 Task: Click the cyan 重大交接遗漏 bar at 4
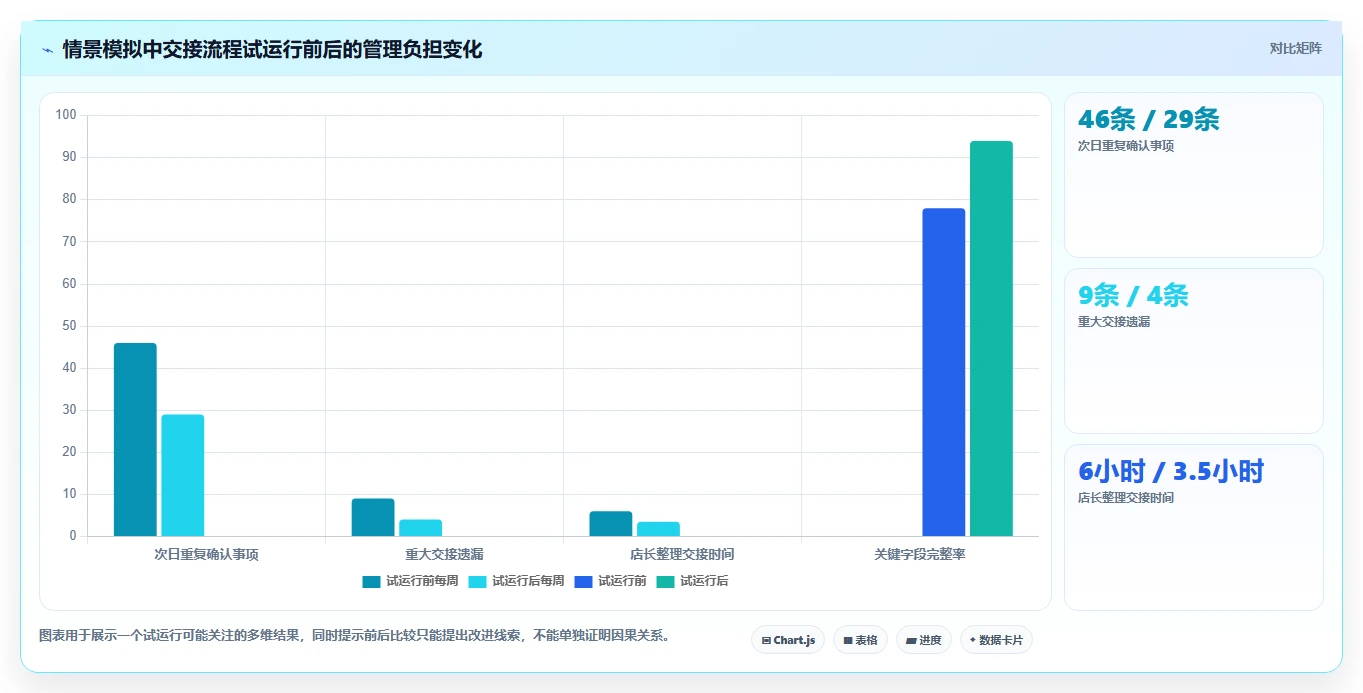(421, 528)
